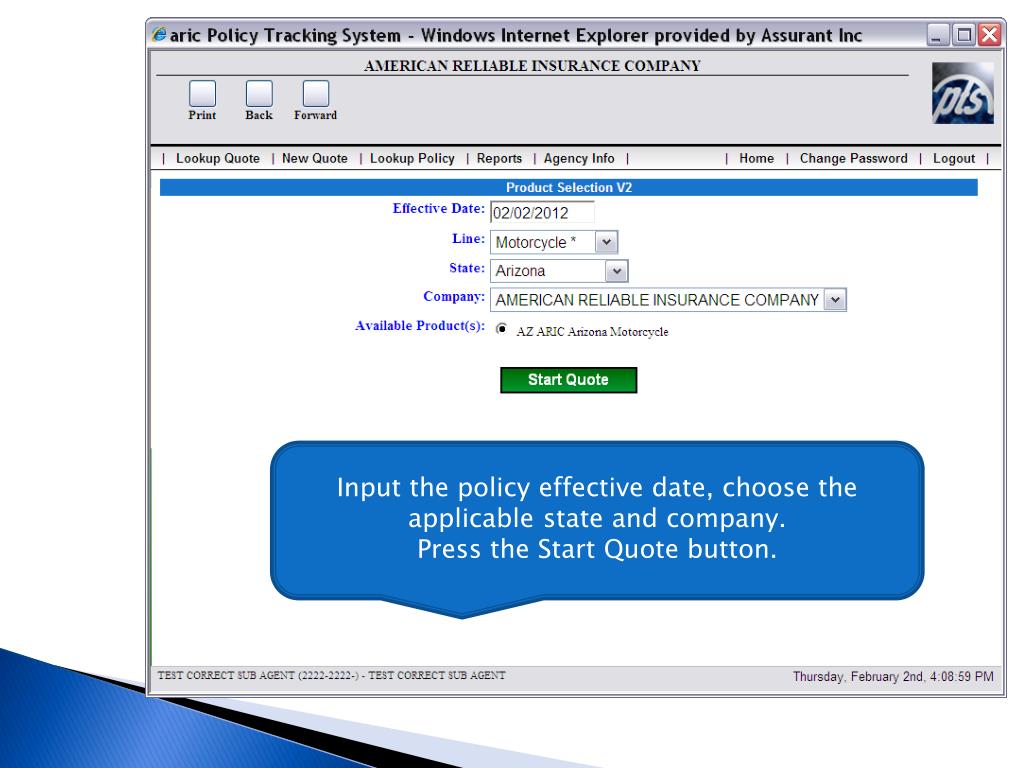Click the Effective Date field label

pos(438,208)
